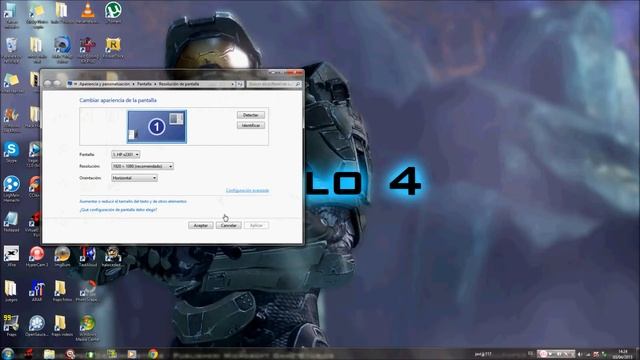Image resolution: width=640 pixels, height=360 pixels.
Task: Open Windows Explorer folder in taskbar
Action: pos(49,354)
